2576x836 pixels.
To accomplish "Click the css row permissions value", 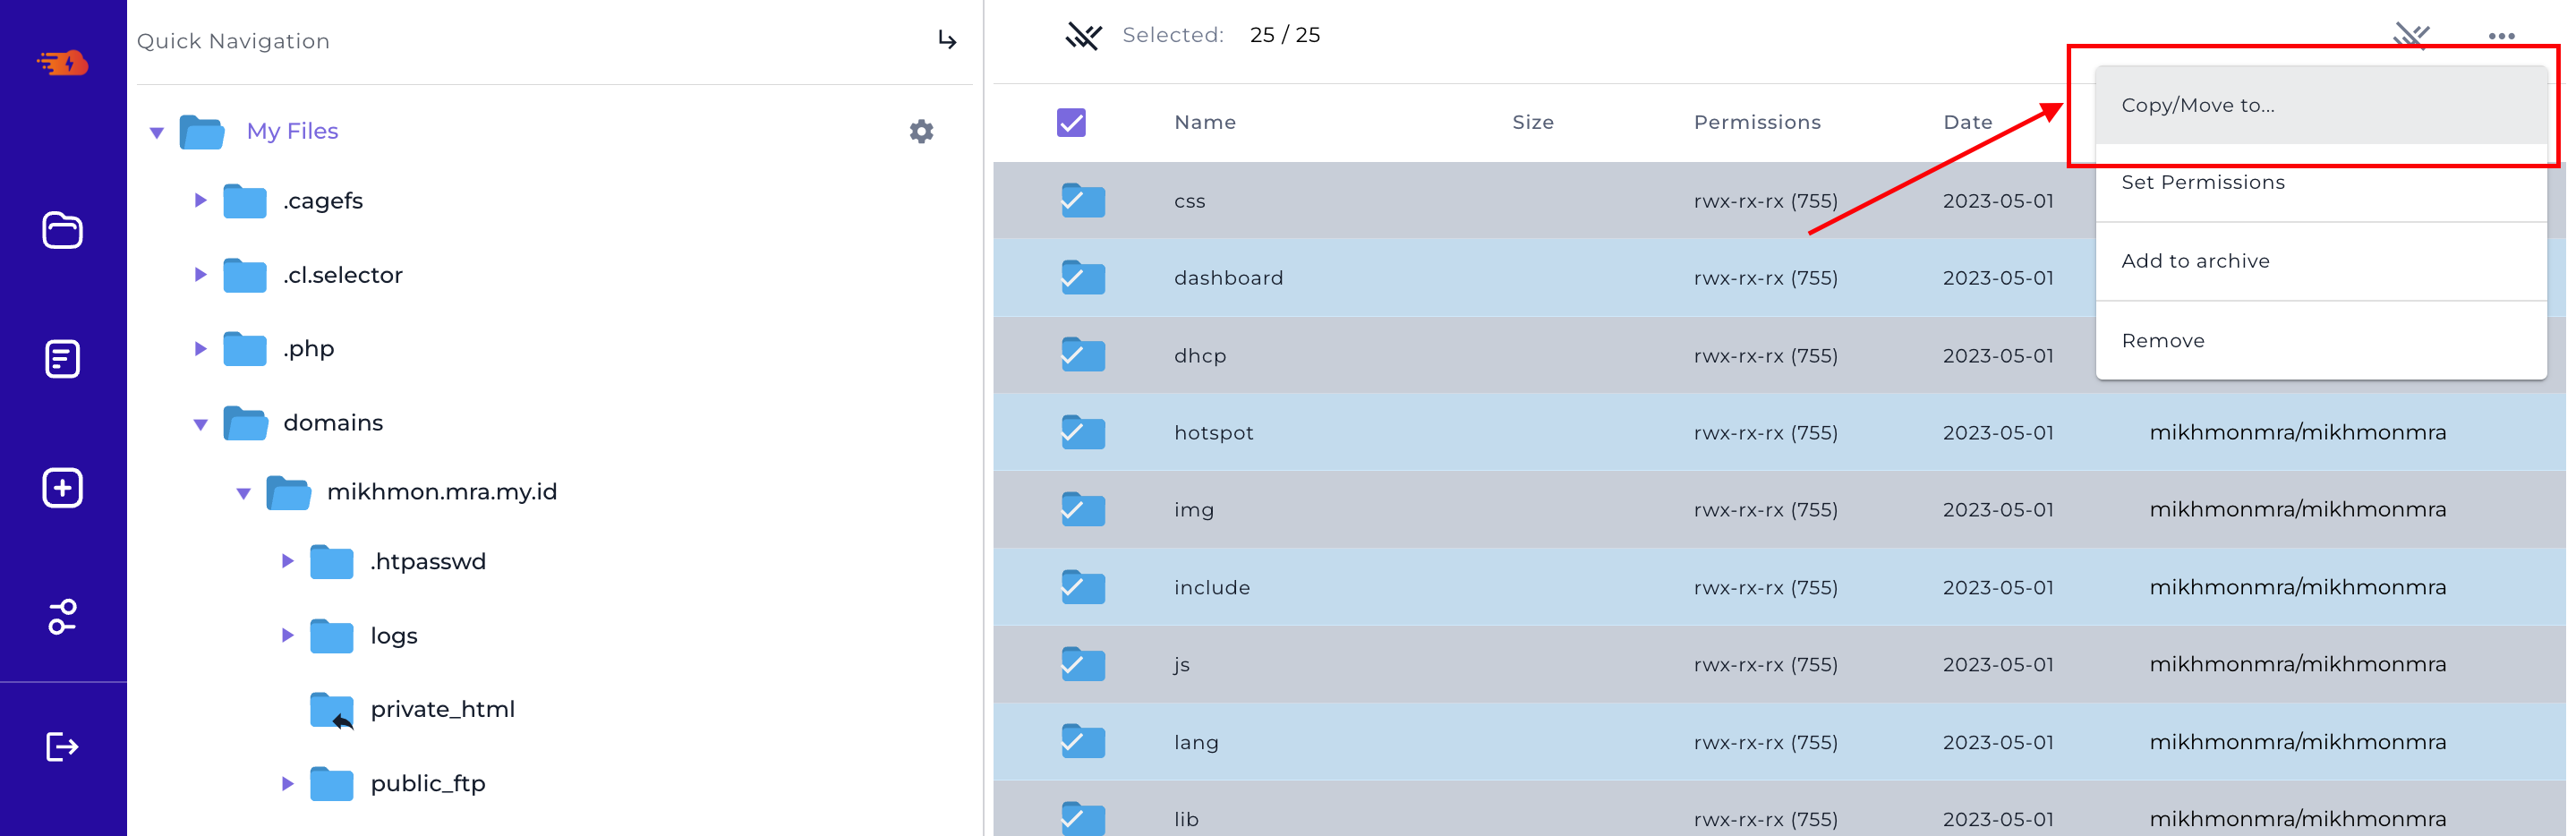I will tap(1765, 201).
